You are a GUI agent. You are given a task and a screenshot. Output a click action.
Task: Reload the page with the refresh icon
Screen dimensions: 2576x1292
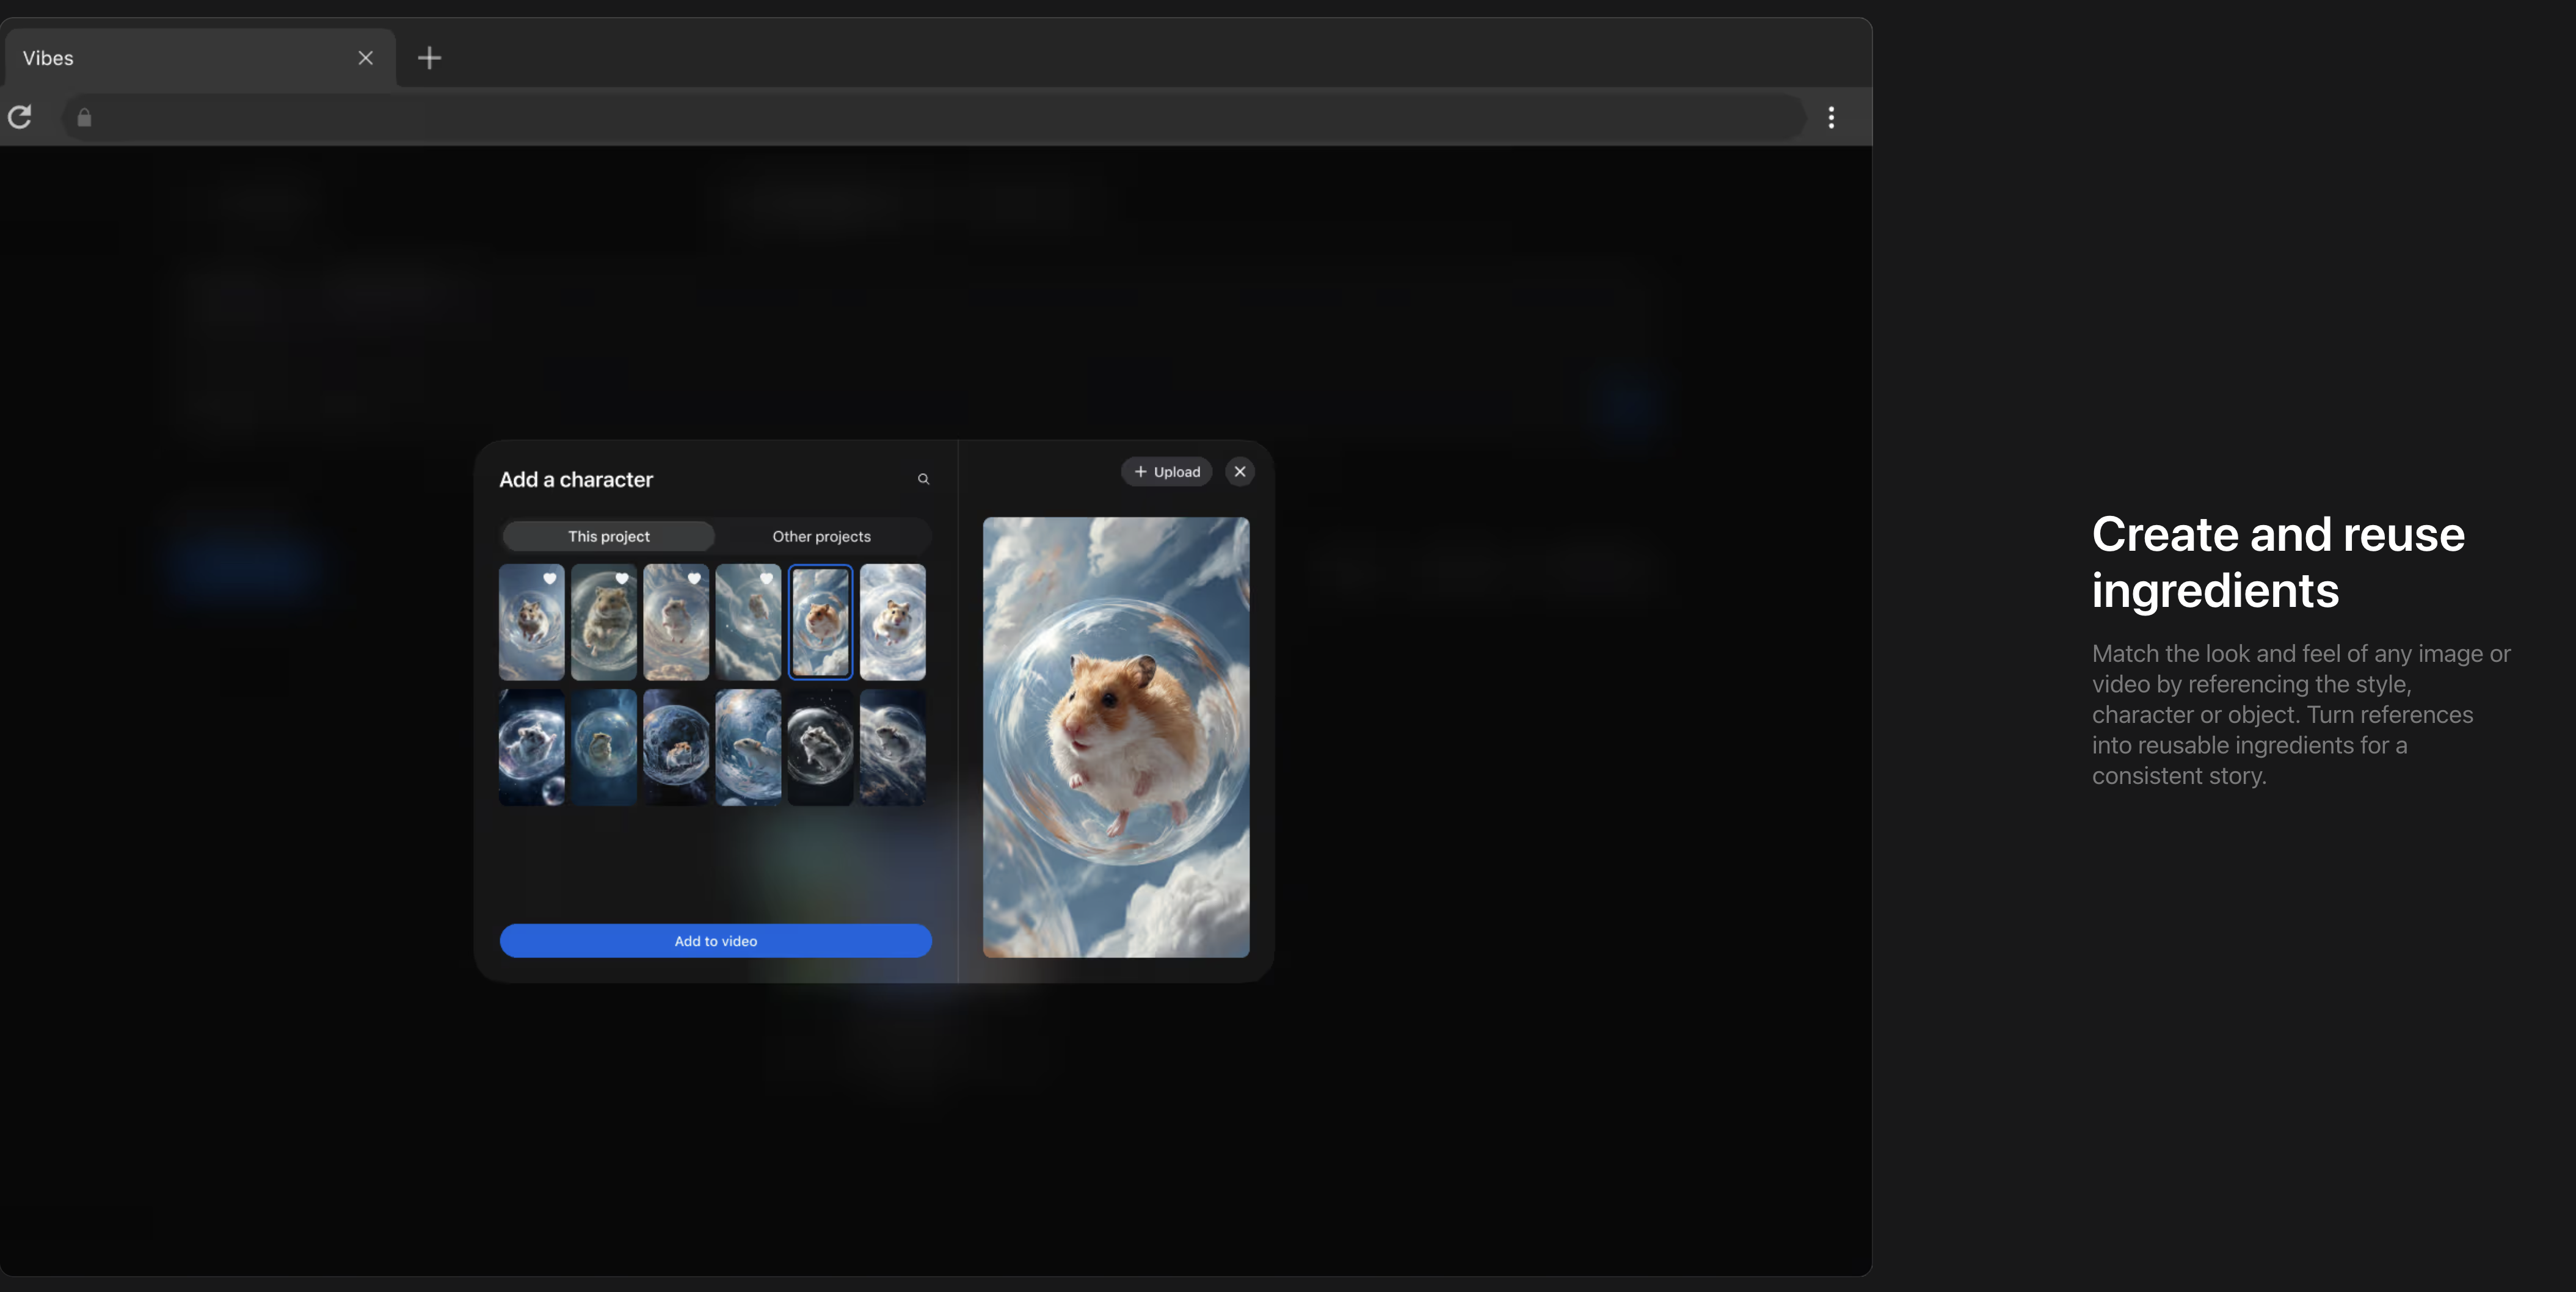click(x=20, y=118)
